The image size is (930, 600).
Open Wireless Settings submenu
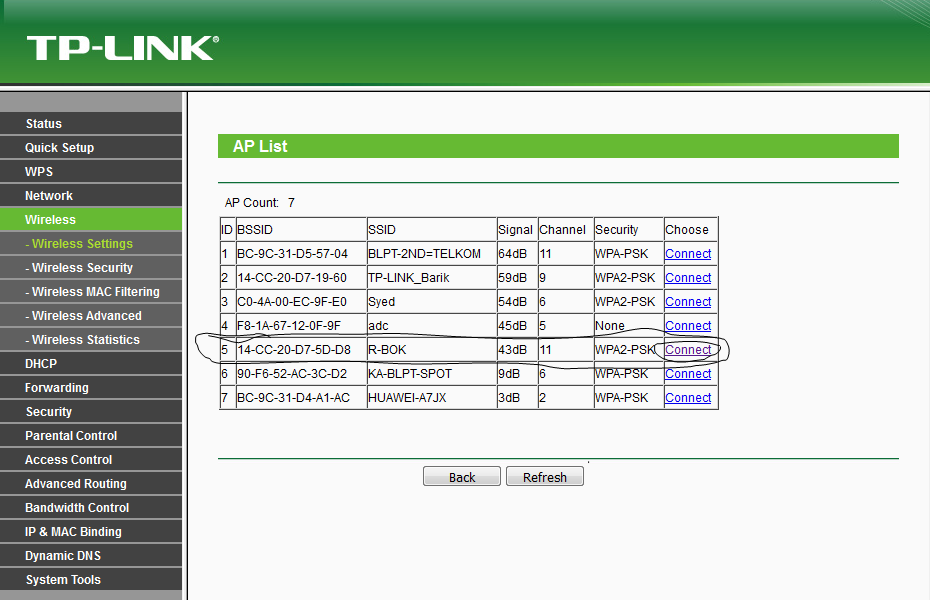point(91,244)
